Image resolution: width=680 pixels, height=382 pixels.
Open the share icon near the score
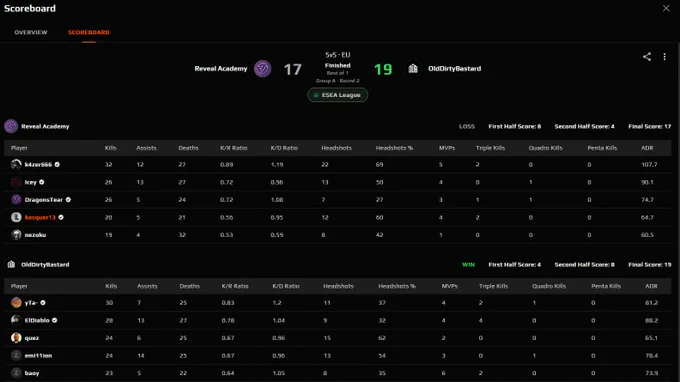(647, 57)
